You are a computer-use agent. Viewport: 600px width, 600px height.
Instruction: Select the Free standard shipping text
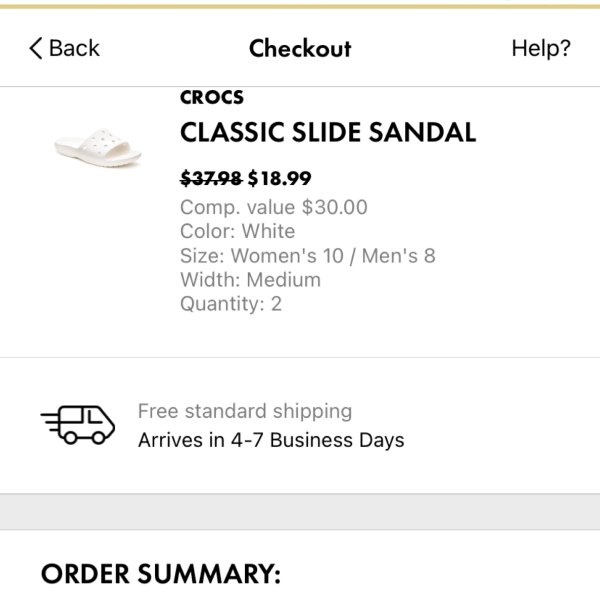(245, 411)
